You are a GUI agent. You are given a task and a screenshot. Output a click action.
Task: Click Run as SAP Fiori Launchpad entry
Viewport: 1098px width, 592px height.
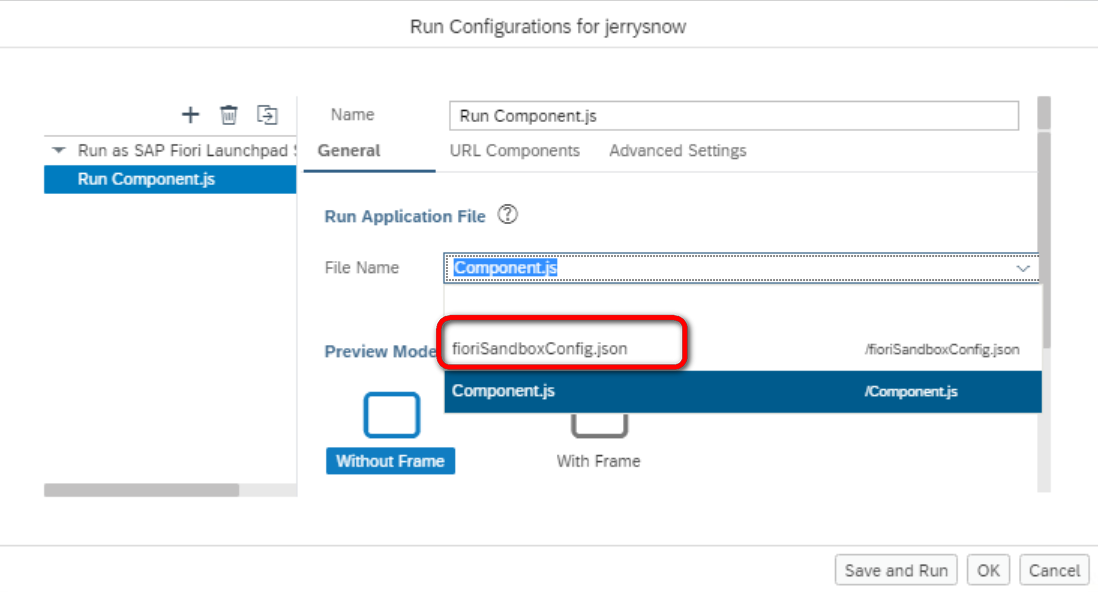click(187, 150)
